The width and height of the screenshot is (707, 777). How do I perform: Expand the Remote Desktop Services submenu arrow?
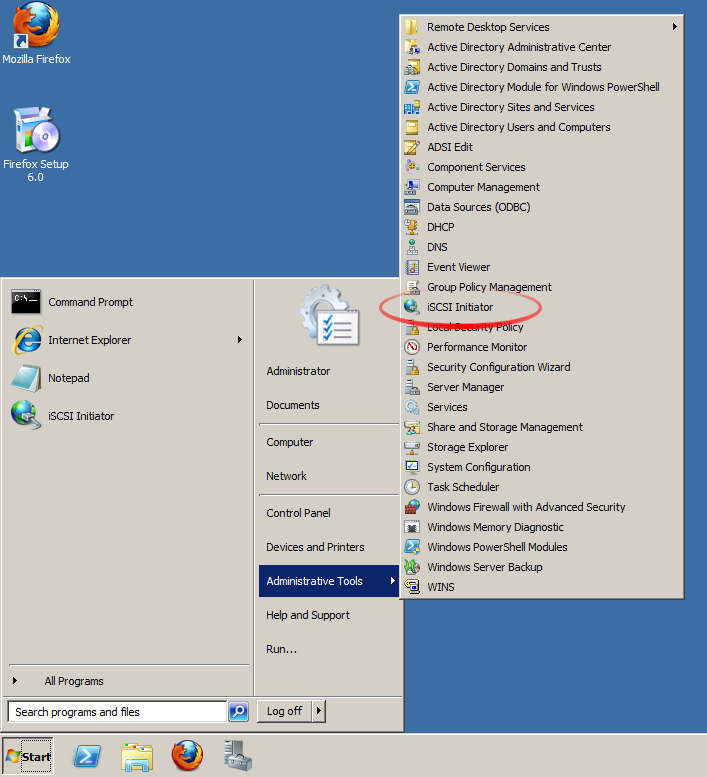pos(674,27)
